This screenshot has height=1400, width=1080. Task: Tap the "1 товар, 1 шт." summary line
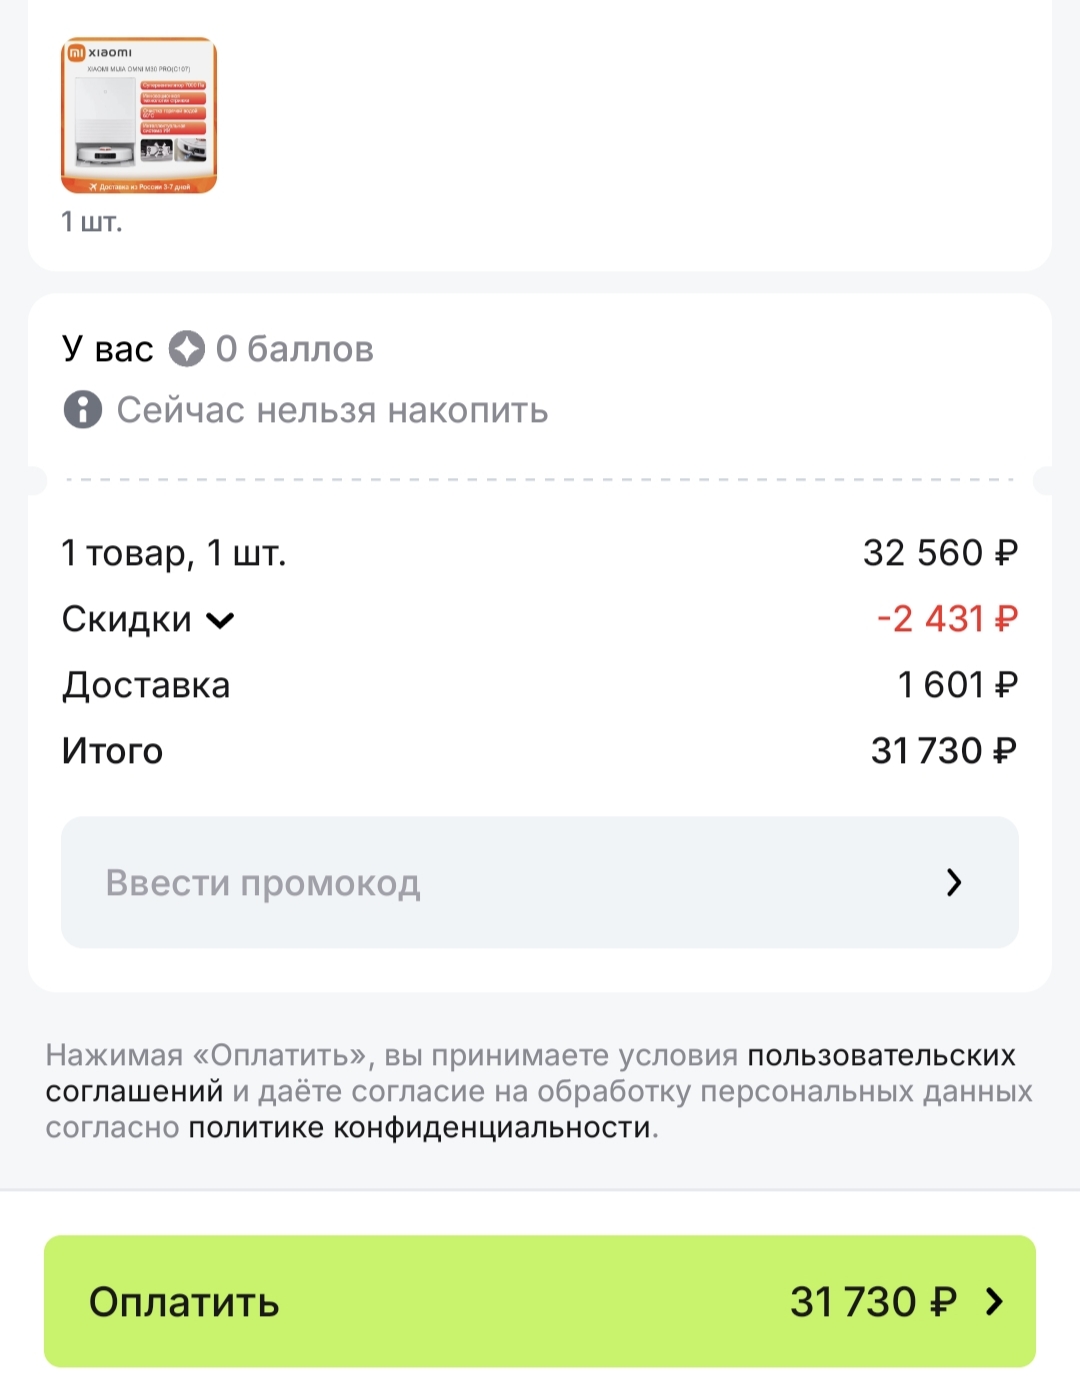point(174,553)
